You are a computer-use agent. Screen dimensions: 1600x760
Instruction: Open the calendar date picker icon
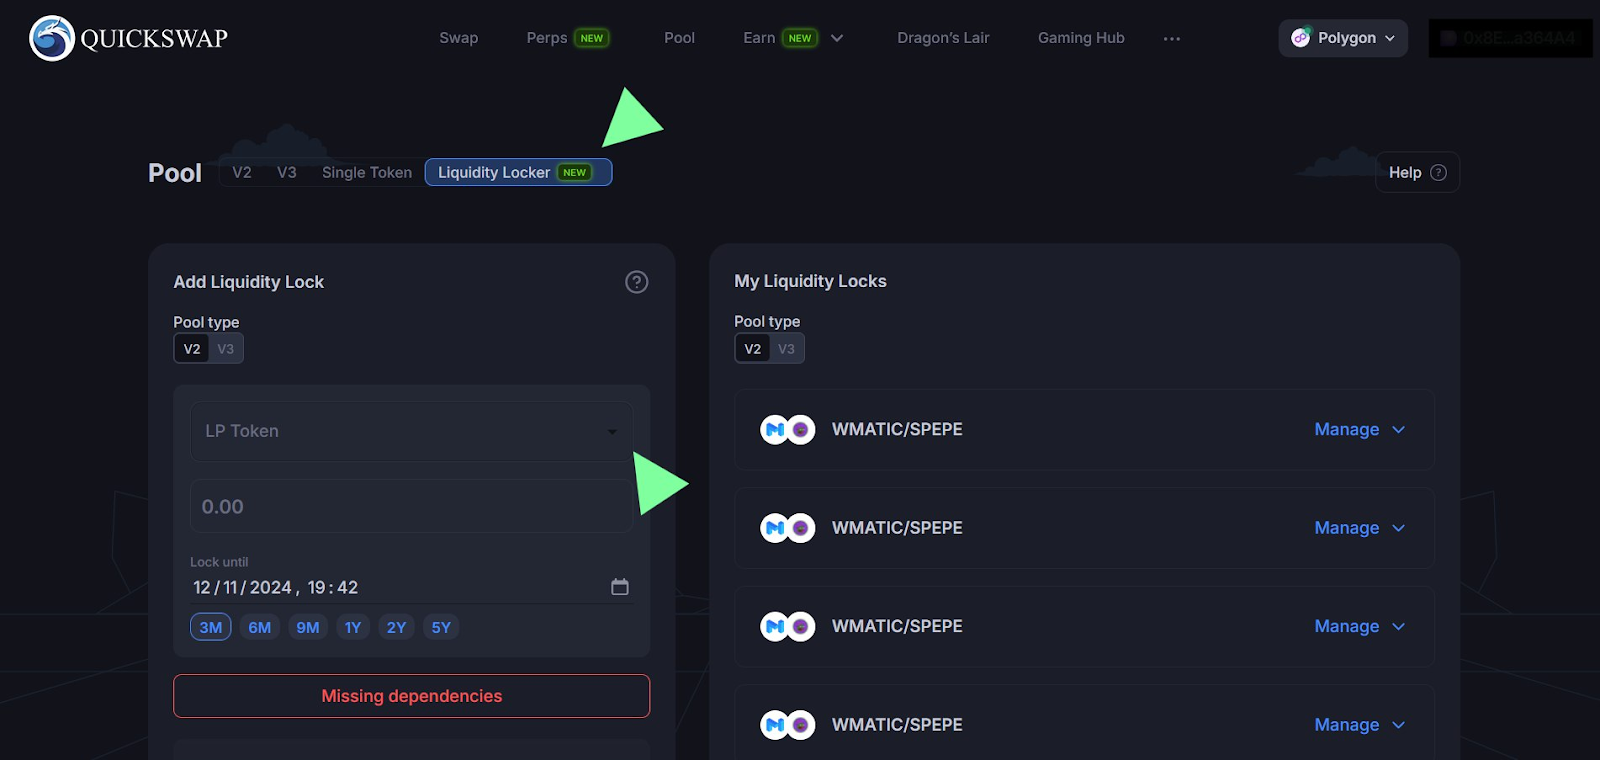620,587
